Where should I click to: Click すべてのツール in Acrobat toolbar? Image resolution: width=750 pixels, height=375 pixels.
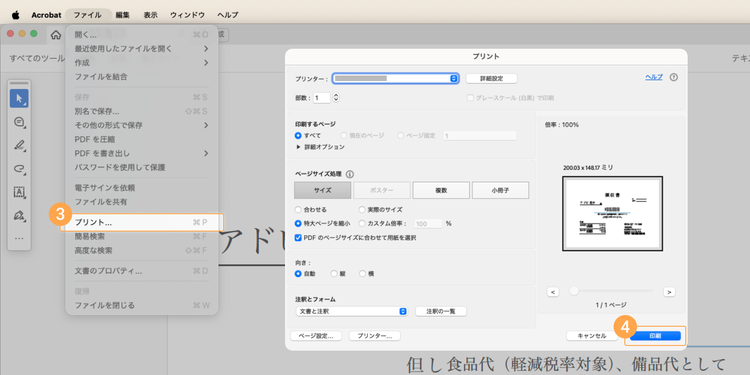37,58
